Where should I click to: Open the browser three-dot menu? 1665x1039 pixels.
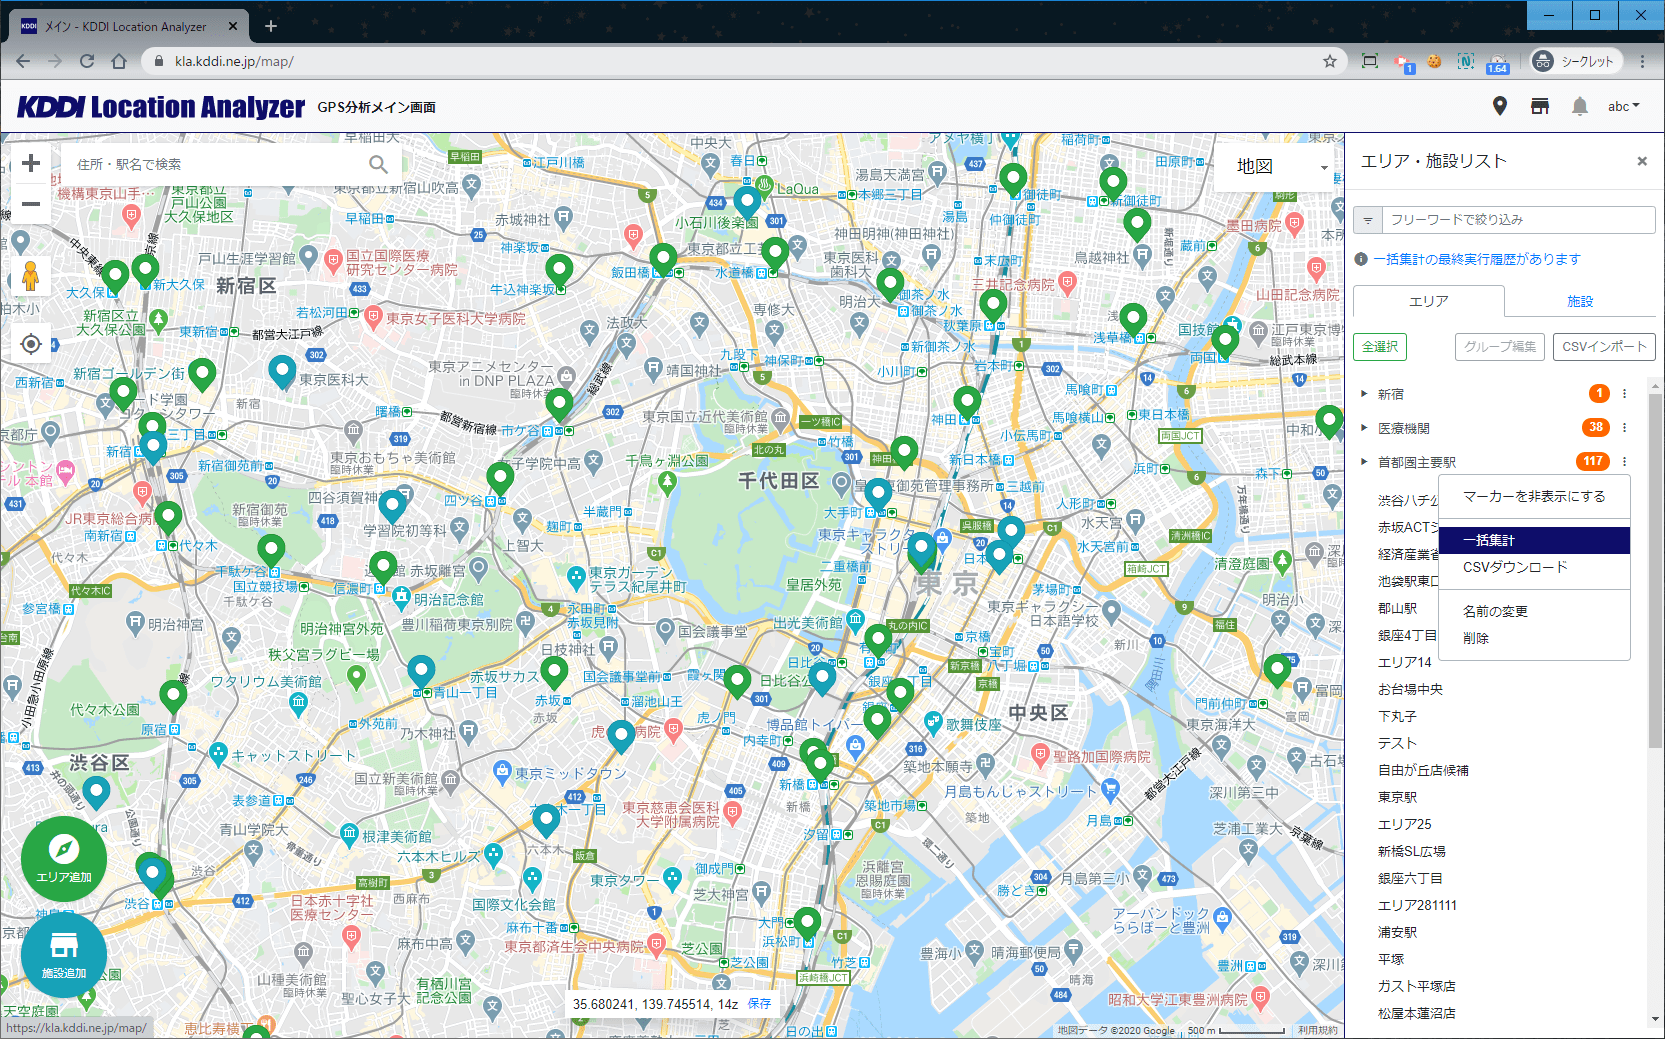pos(1642,61)
